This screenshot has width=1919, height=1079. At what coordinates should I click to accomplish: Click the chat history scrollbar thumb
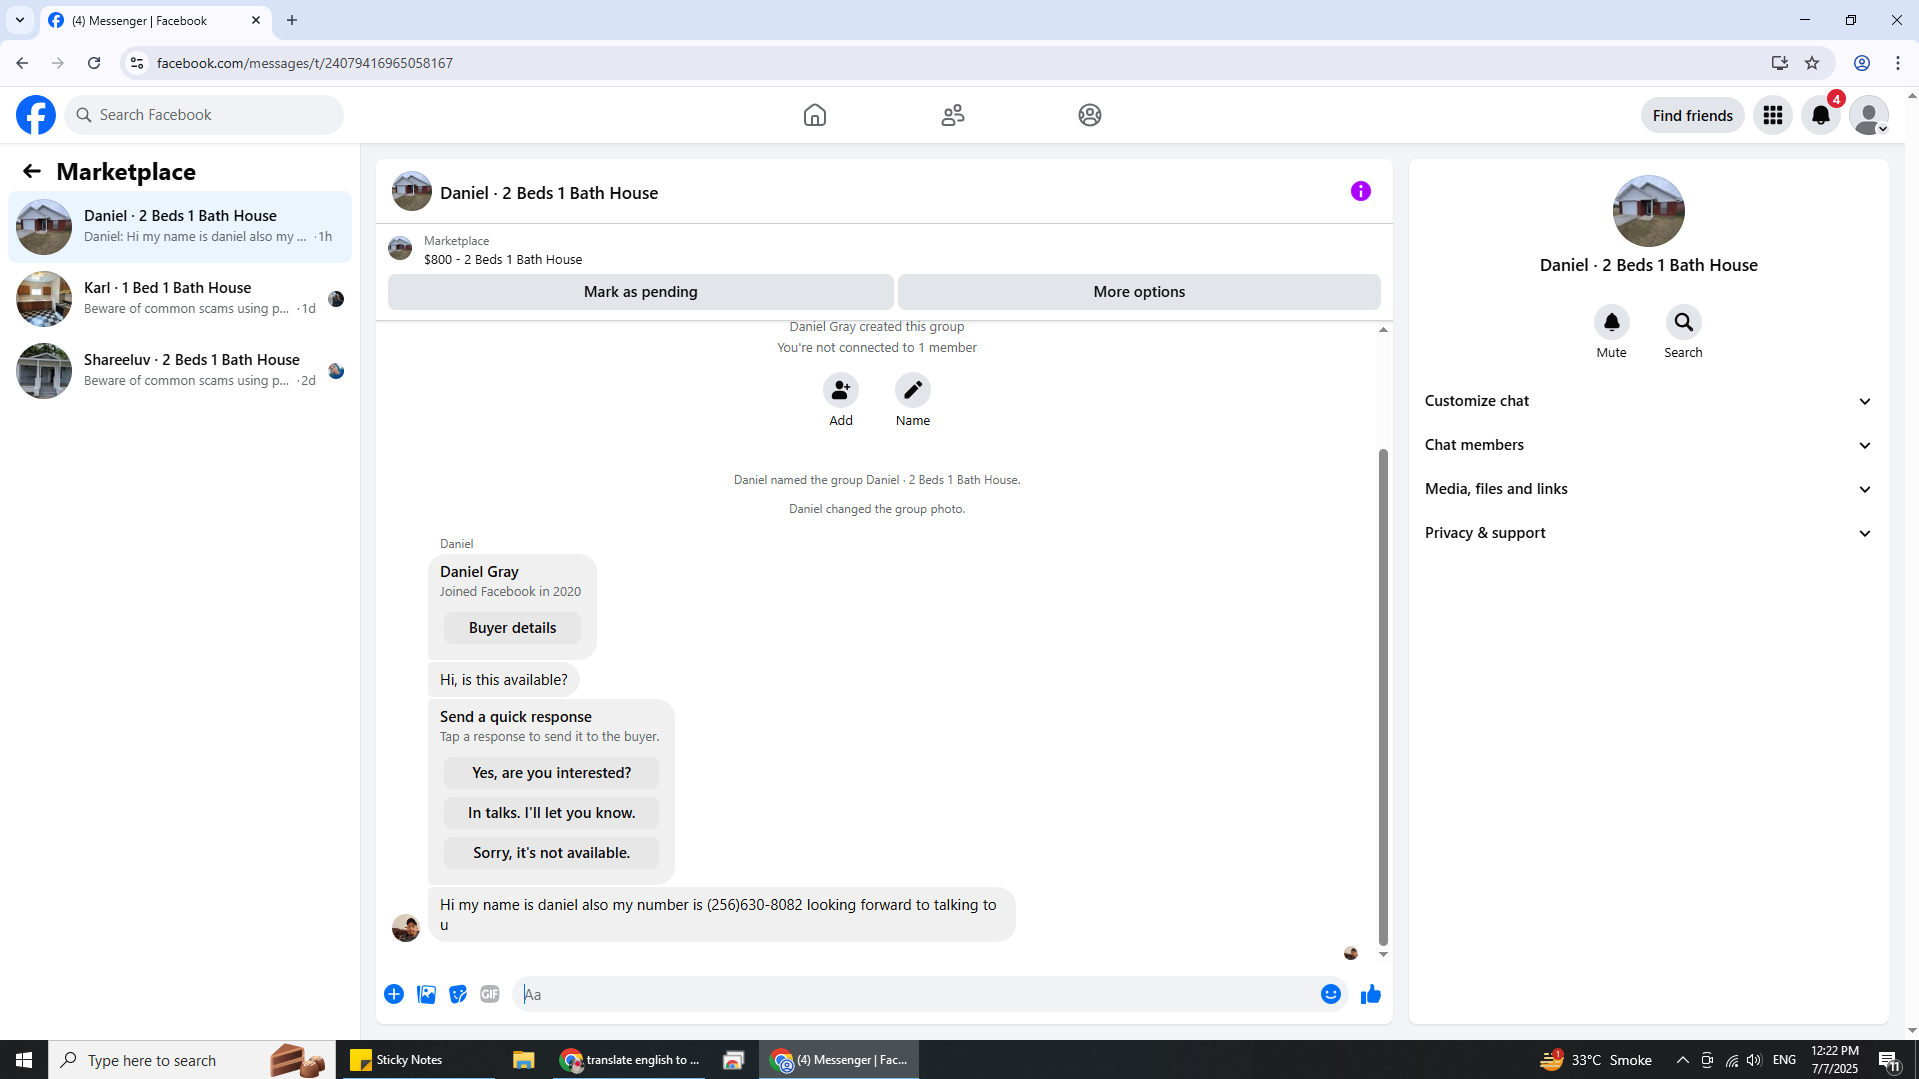tap(1383, 697)
